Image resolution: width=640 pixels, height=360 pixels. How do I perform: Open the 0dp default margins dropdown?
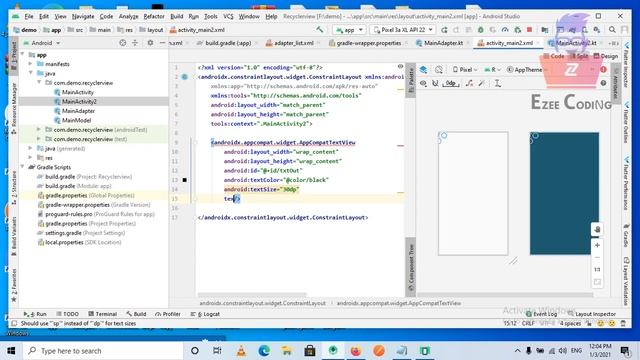click(451, 83)
